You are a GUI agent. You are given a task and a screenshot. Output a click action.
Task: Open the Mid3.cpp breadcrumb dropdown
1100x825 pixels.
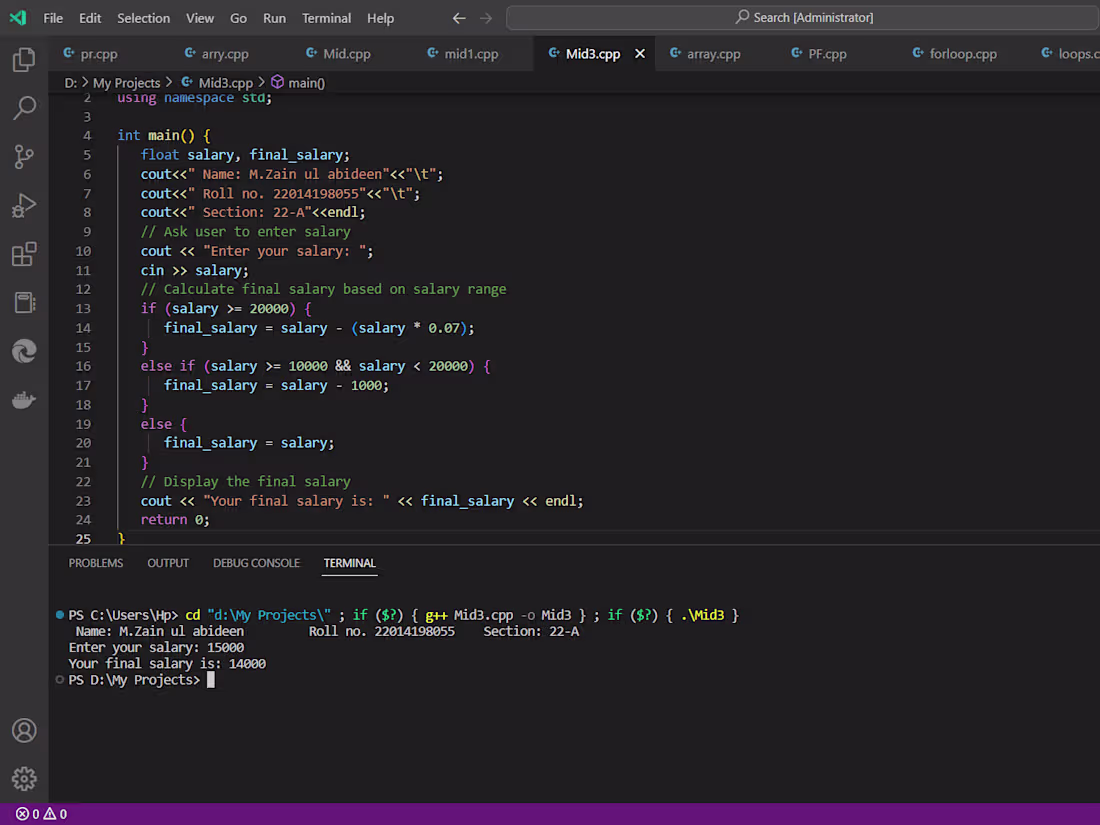click(x=225, y=82)
